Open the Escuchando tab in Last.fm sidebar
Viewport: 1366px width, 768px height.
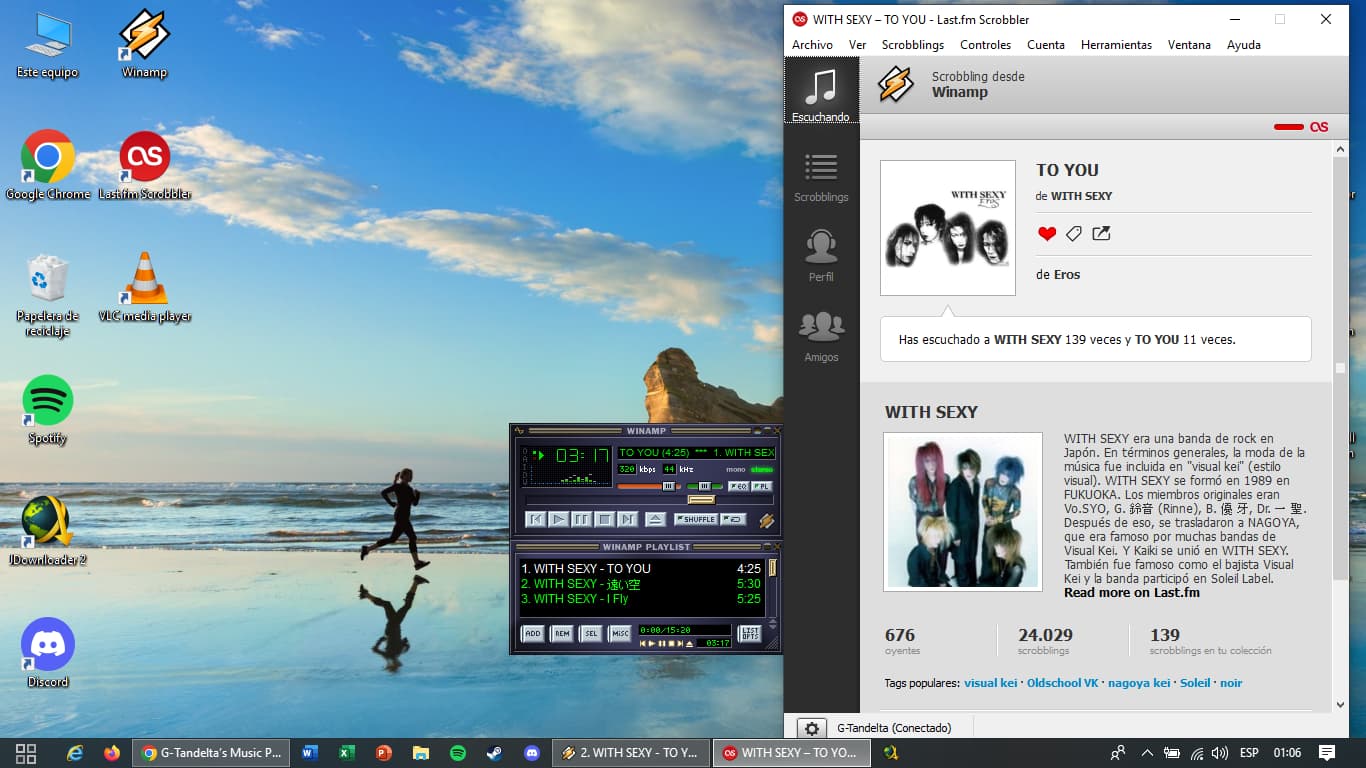tap(821, 91)
